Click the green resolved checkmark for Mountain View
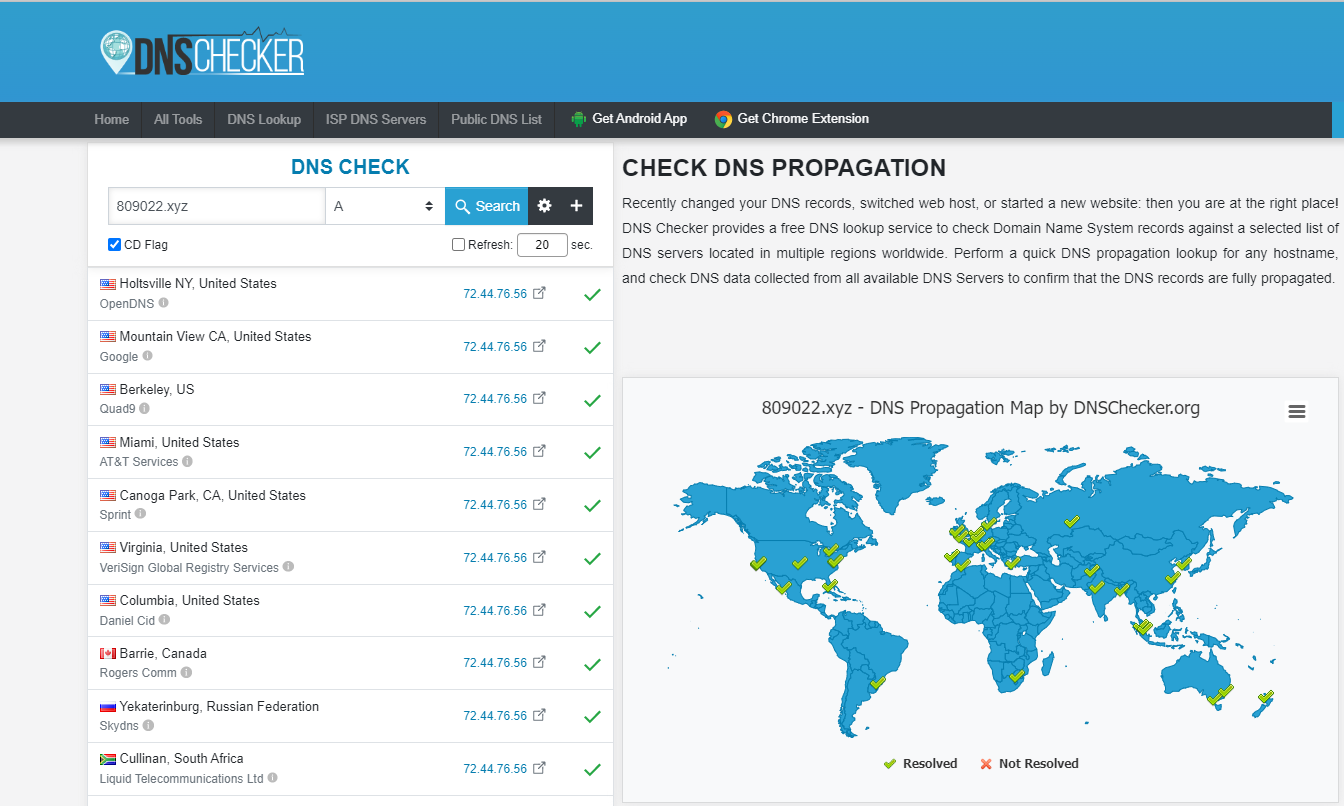The width and height of the screenshot is (1344, 806). 592,347
